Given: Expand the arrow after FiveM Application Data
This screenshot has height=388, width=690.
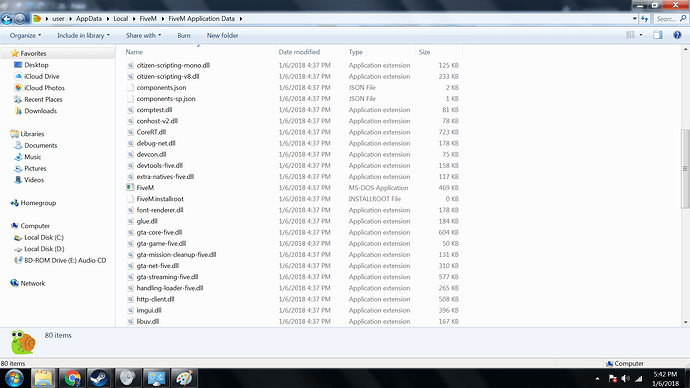Looking at the screenshot, I should tap(241, 19).
